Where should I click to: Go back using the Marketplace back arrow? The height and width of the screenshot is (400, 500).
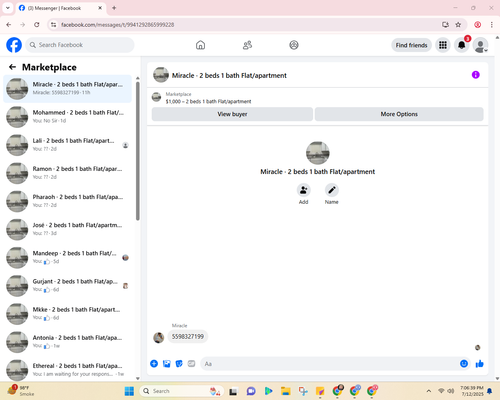(13, 67)
